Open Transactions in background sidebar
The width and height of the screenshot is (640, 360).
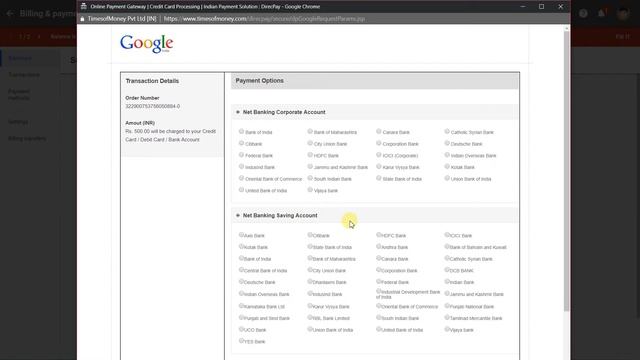(24, 75)
